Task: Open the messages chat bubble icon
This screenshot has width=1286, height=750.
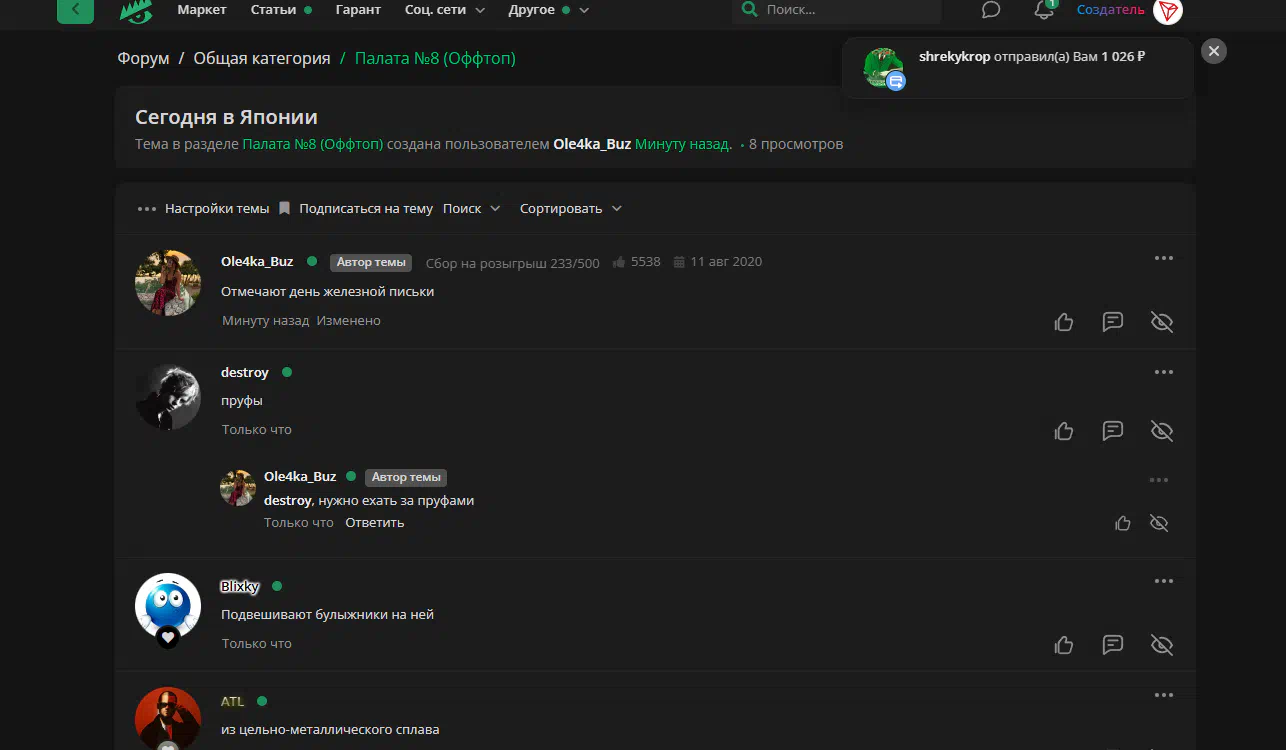Action: [991, 10]
